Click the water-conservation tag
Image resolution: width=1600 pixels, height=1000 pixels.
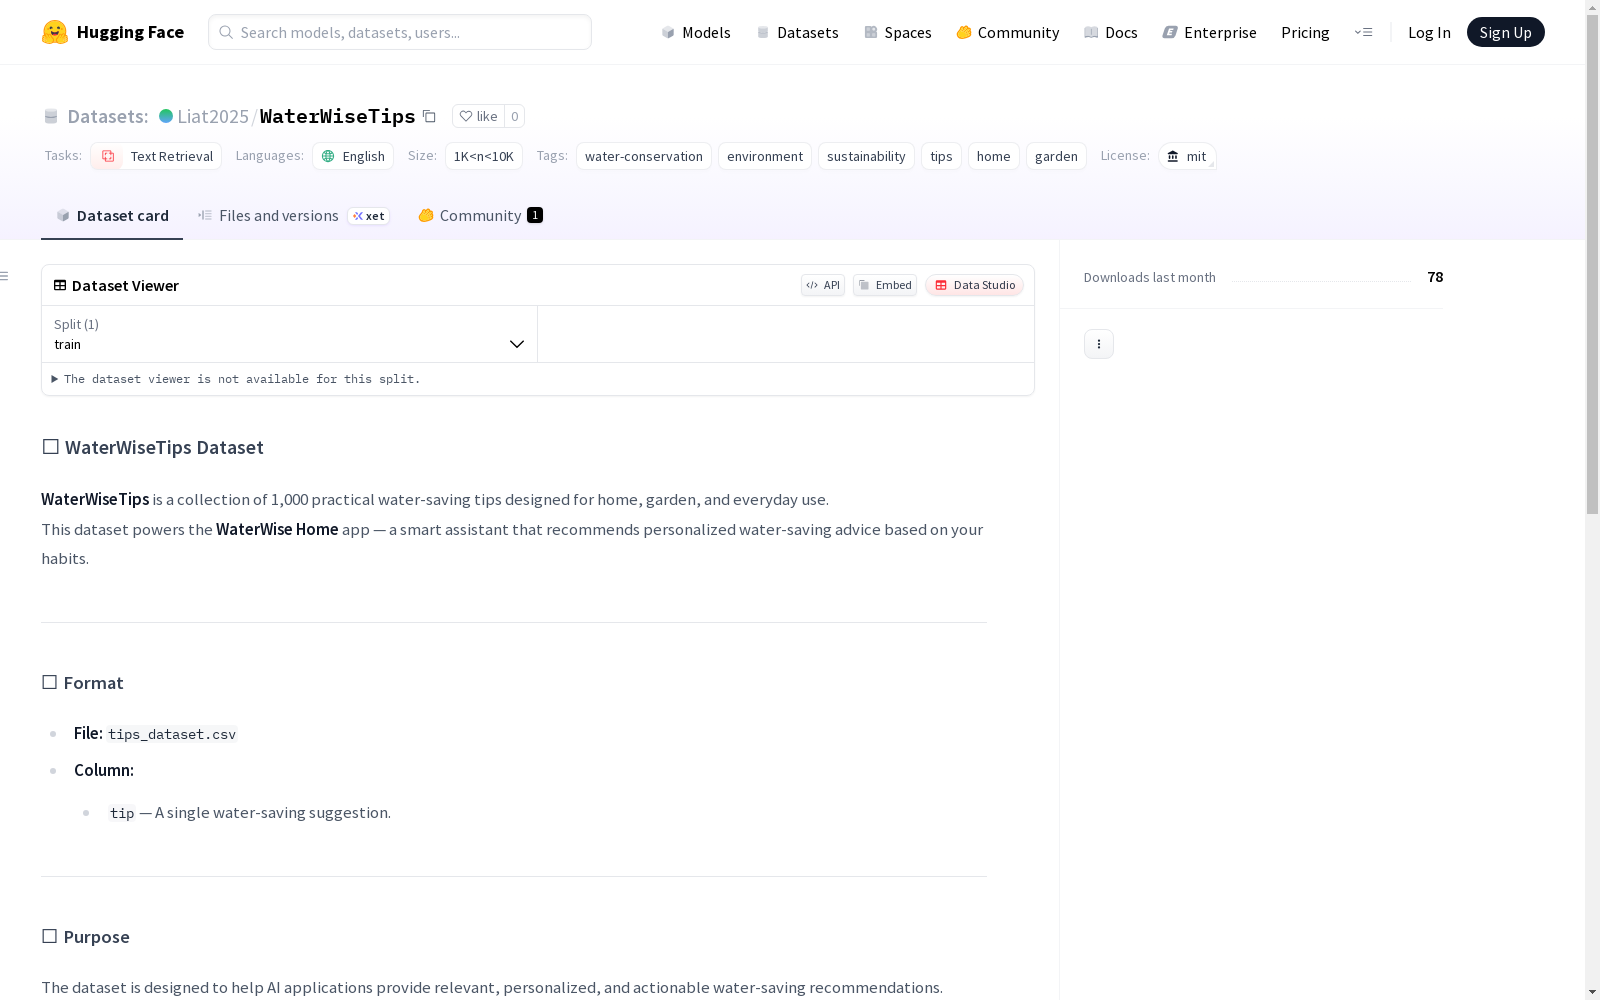(644, 156)
